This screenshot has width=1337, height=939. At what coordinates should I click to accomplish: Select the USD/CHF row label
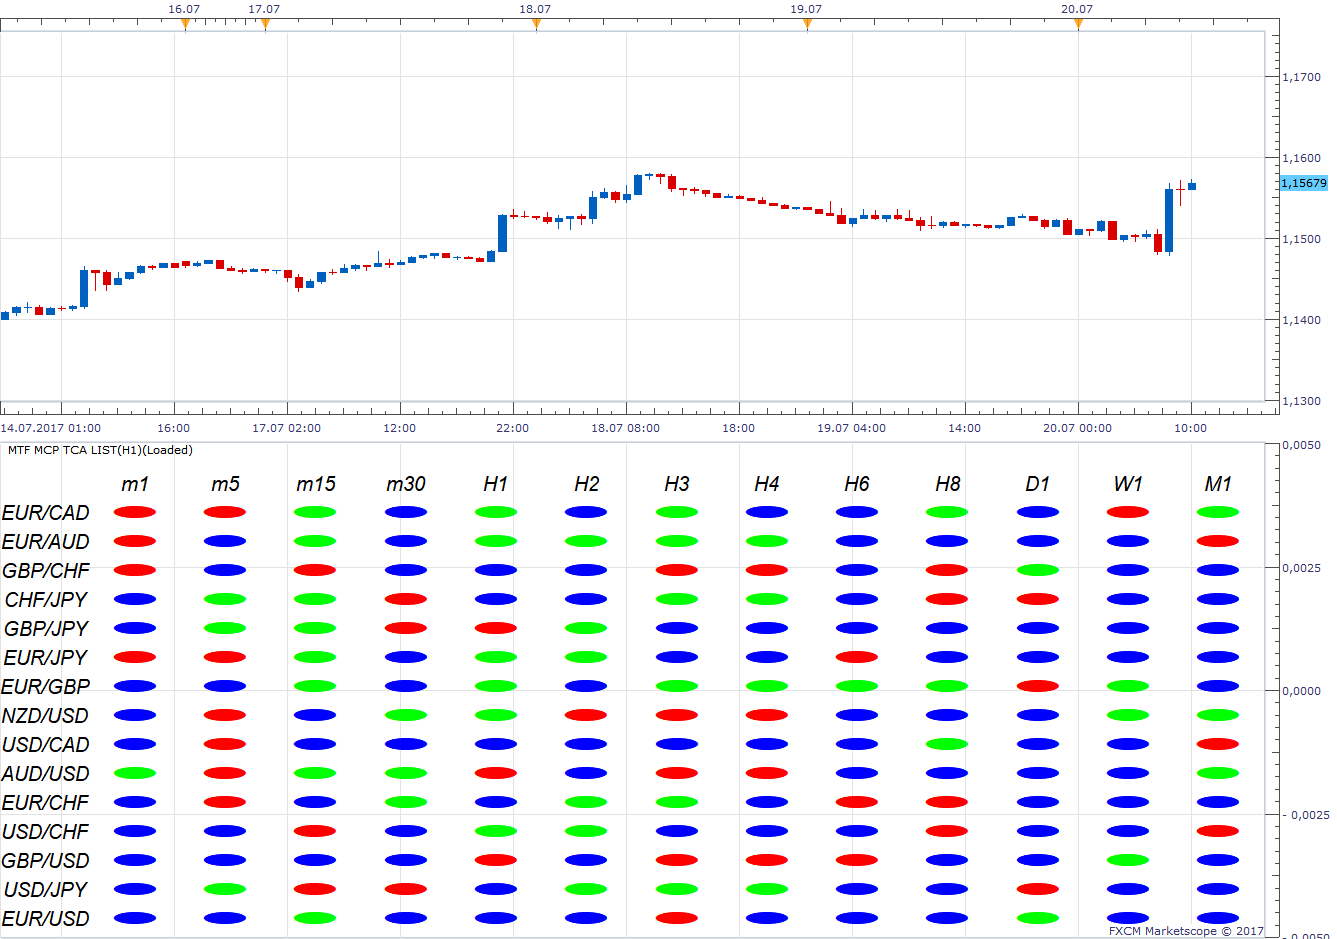(x=46, y=832)
